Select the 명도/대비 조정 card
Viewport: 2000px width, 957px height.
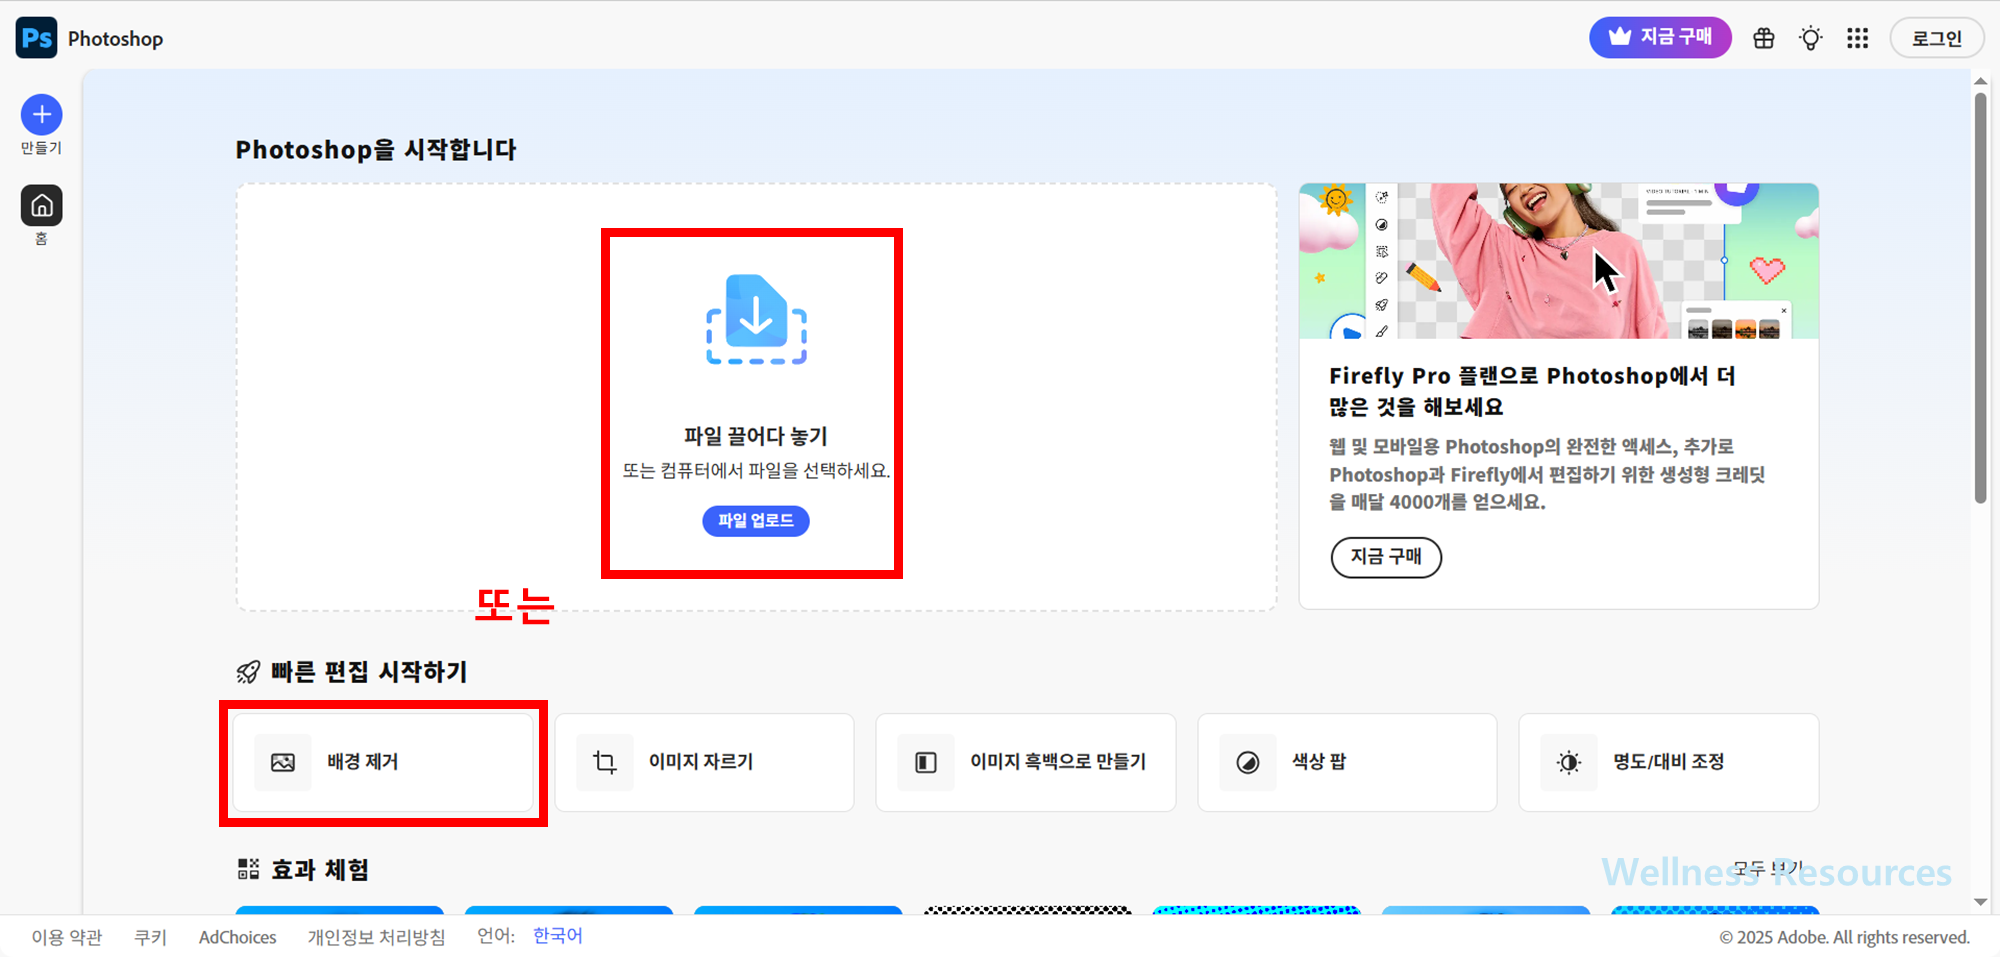[x=1669, y=762]
